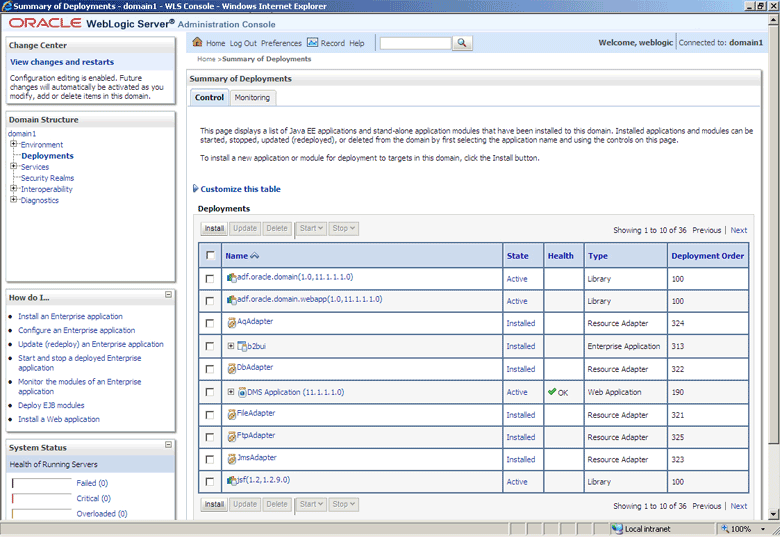Click the jsf(1.2,1.2.9.0) library icon
Viewport: 780px width, 537px height.
coord(232,480)
